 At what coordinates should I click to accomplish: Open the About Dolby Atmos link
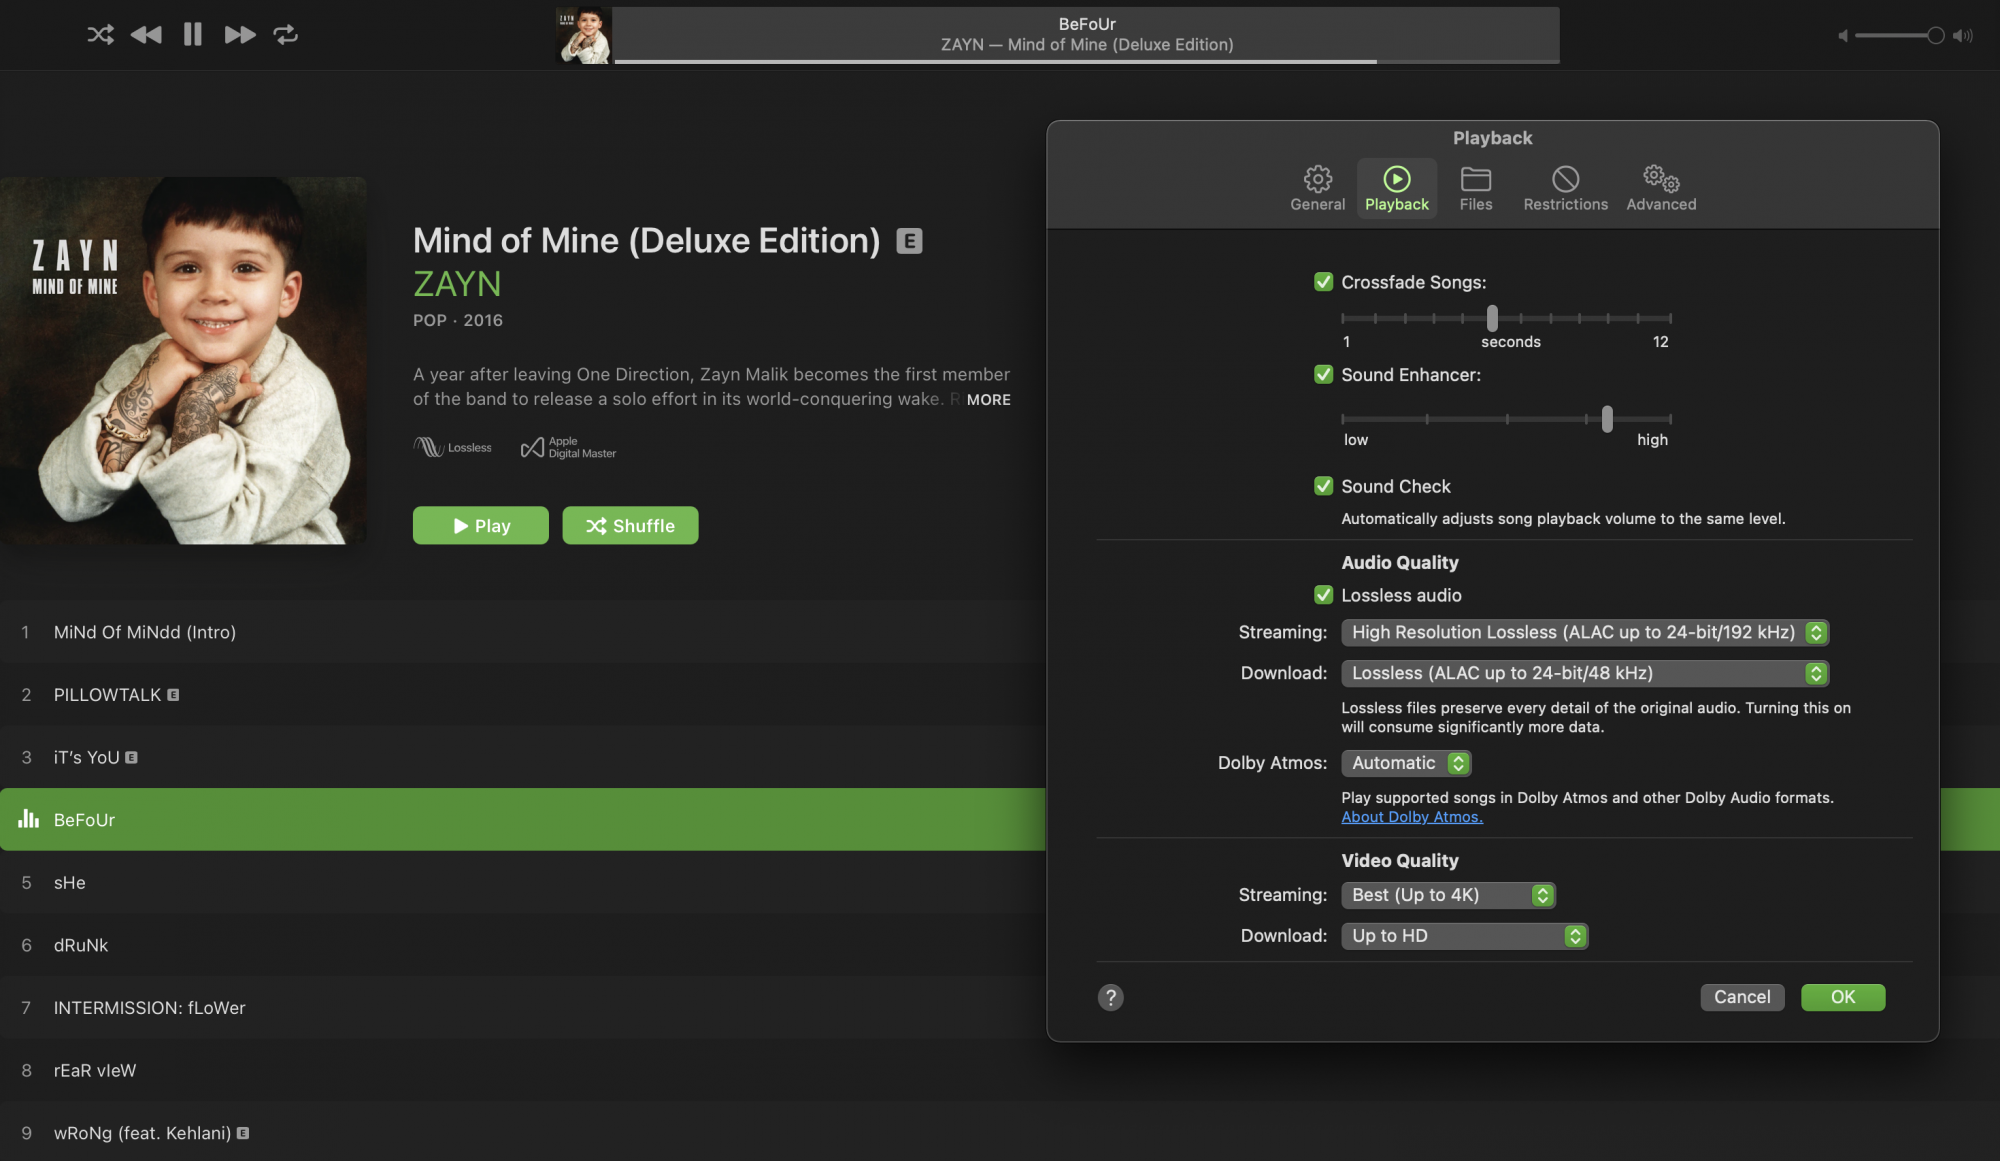1412,817
